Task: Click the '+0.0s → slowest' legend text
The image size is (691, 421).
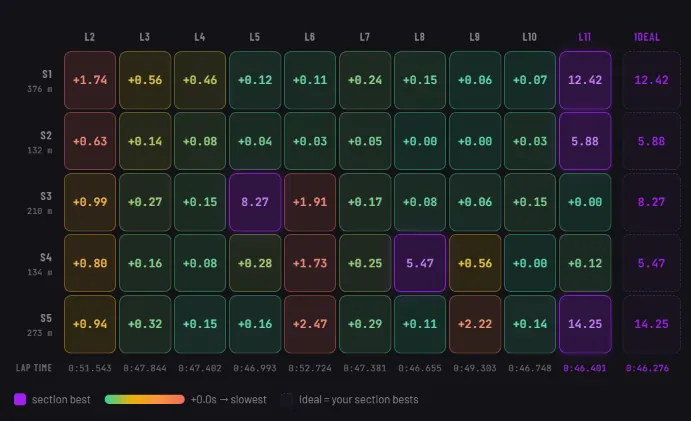Action: point(229,400)
